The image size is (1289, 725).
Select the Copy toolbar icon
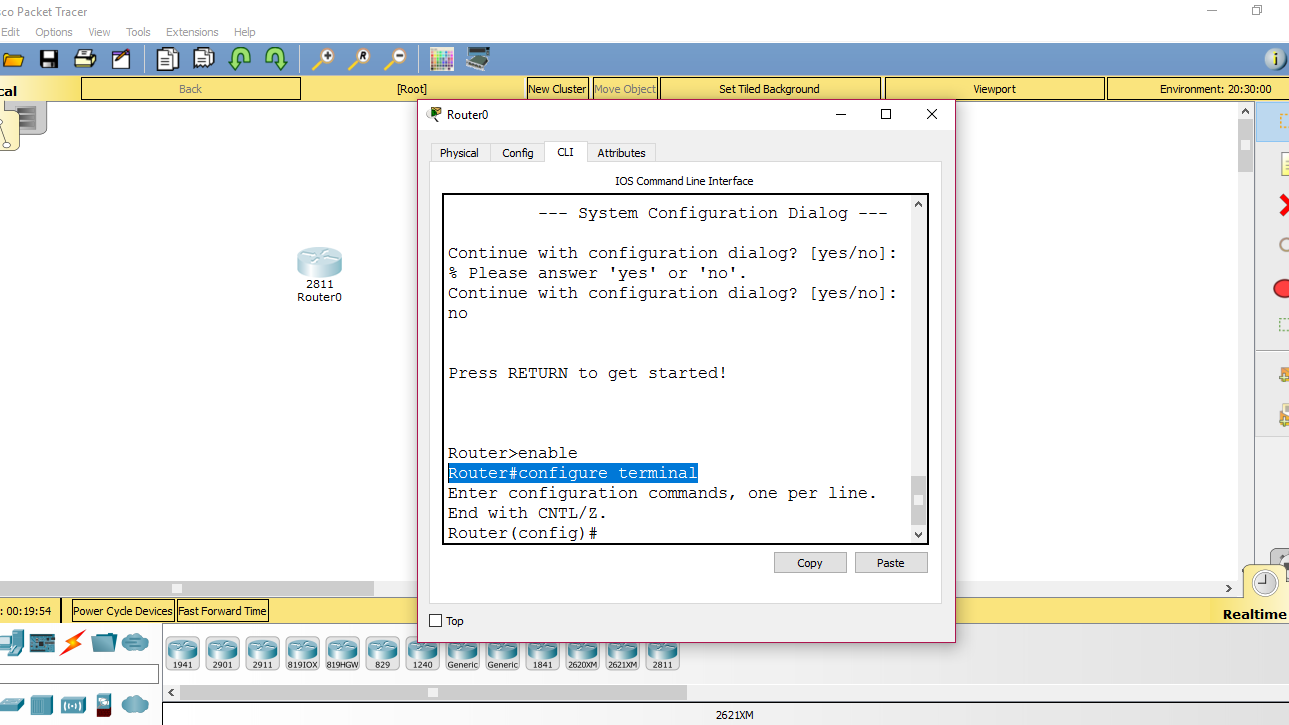point(167,58)
